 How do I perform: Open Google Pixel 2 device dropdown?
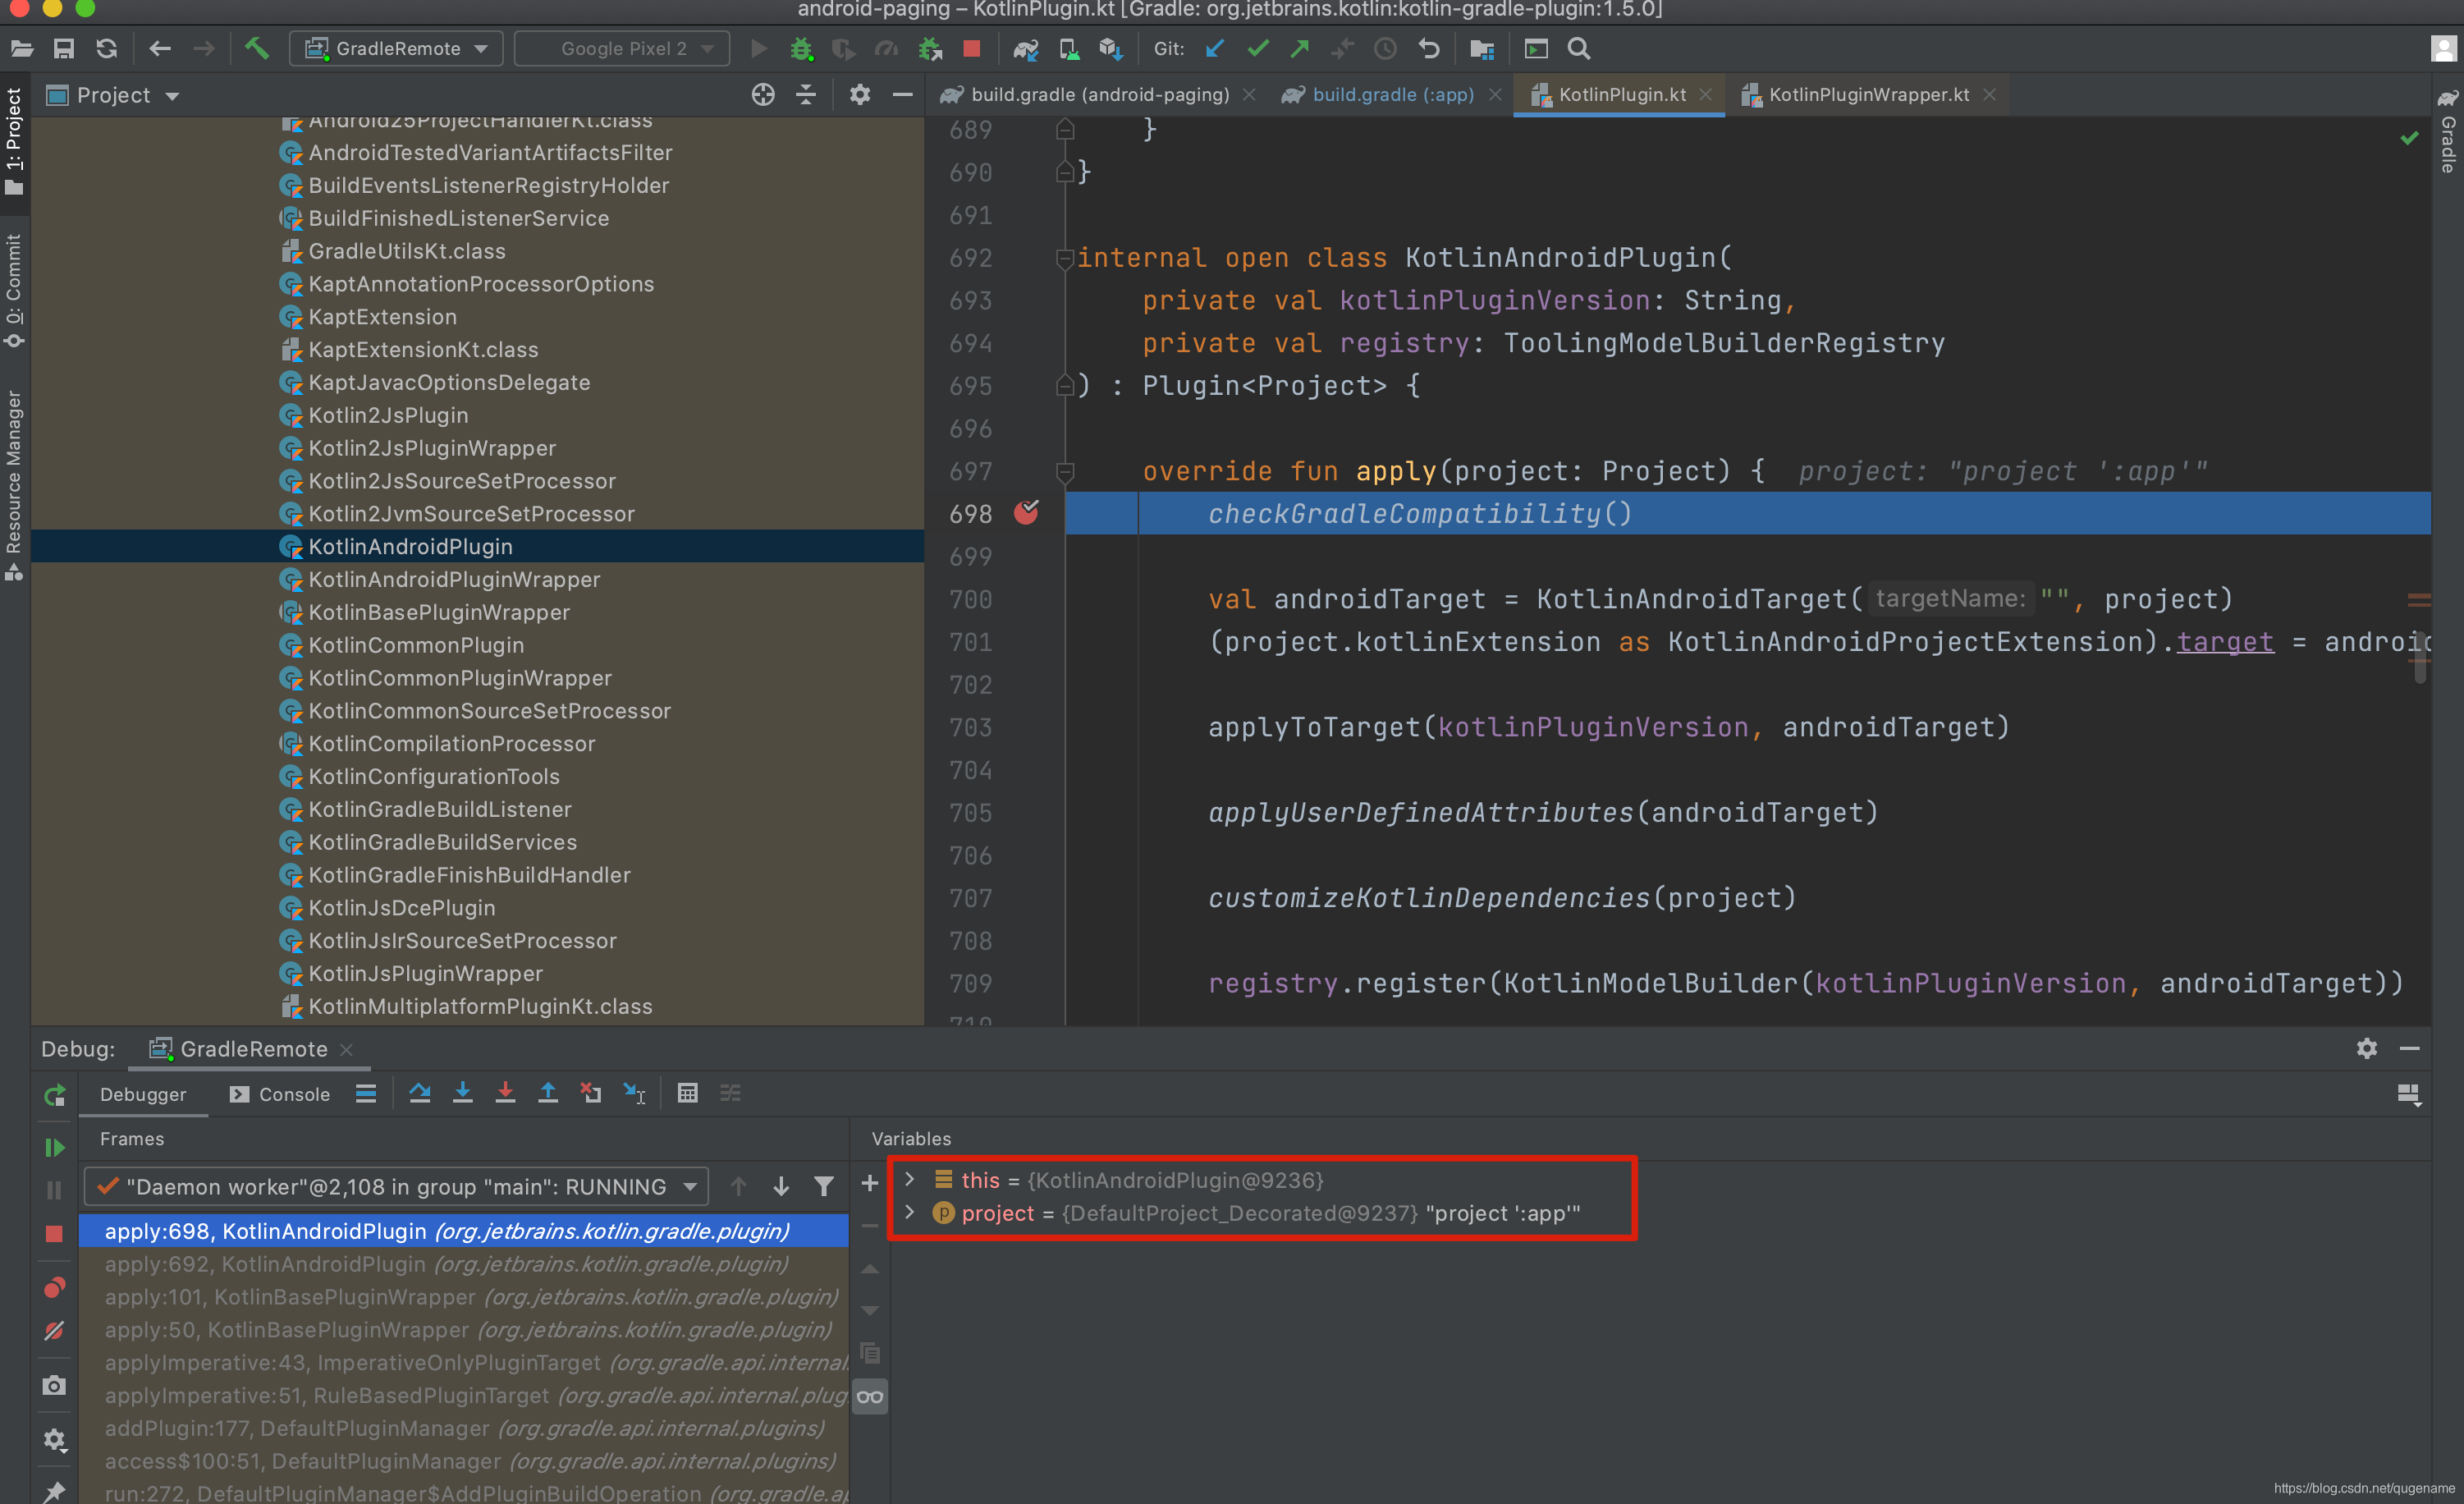point(622,48)
